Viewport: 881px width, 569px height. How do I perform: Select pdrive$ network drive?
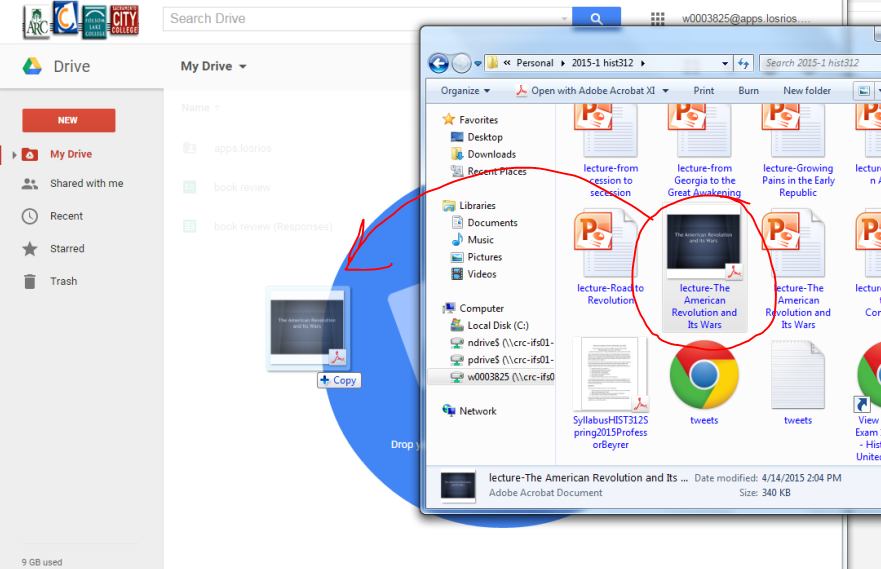502,359
